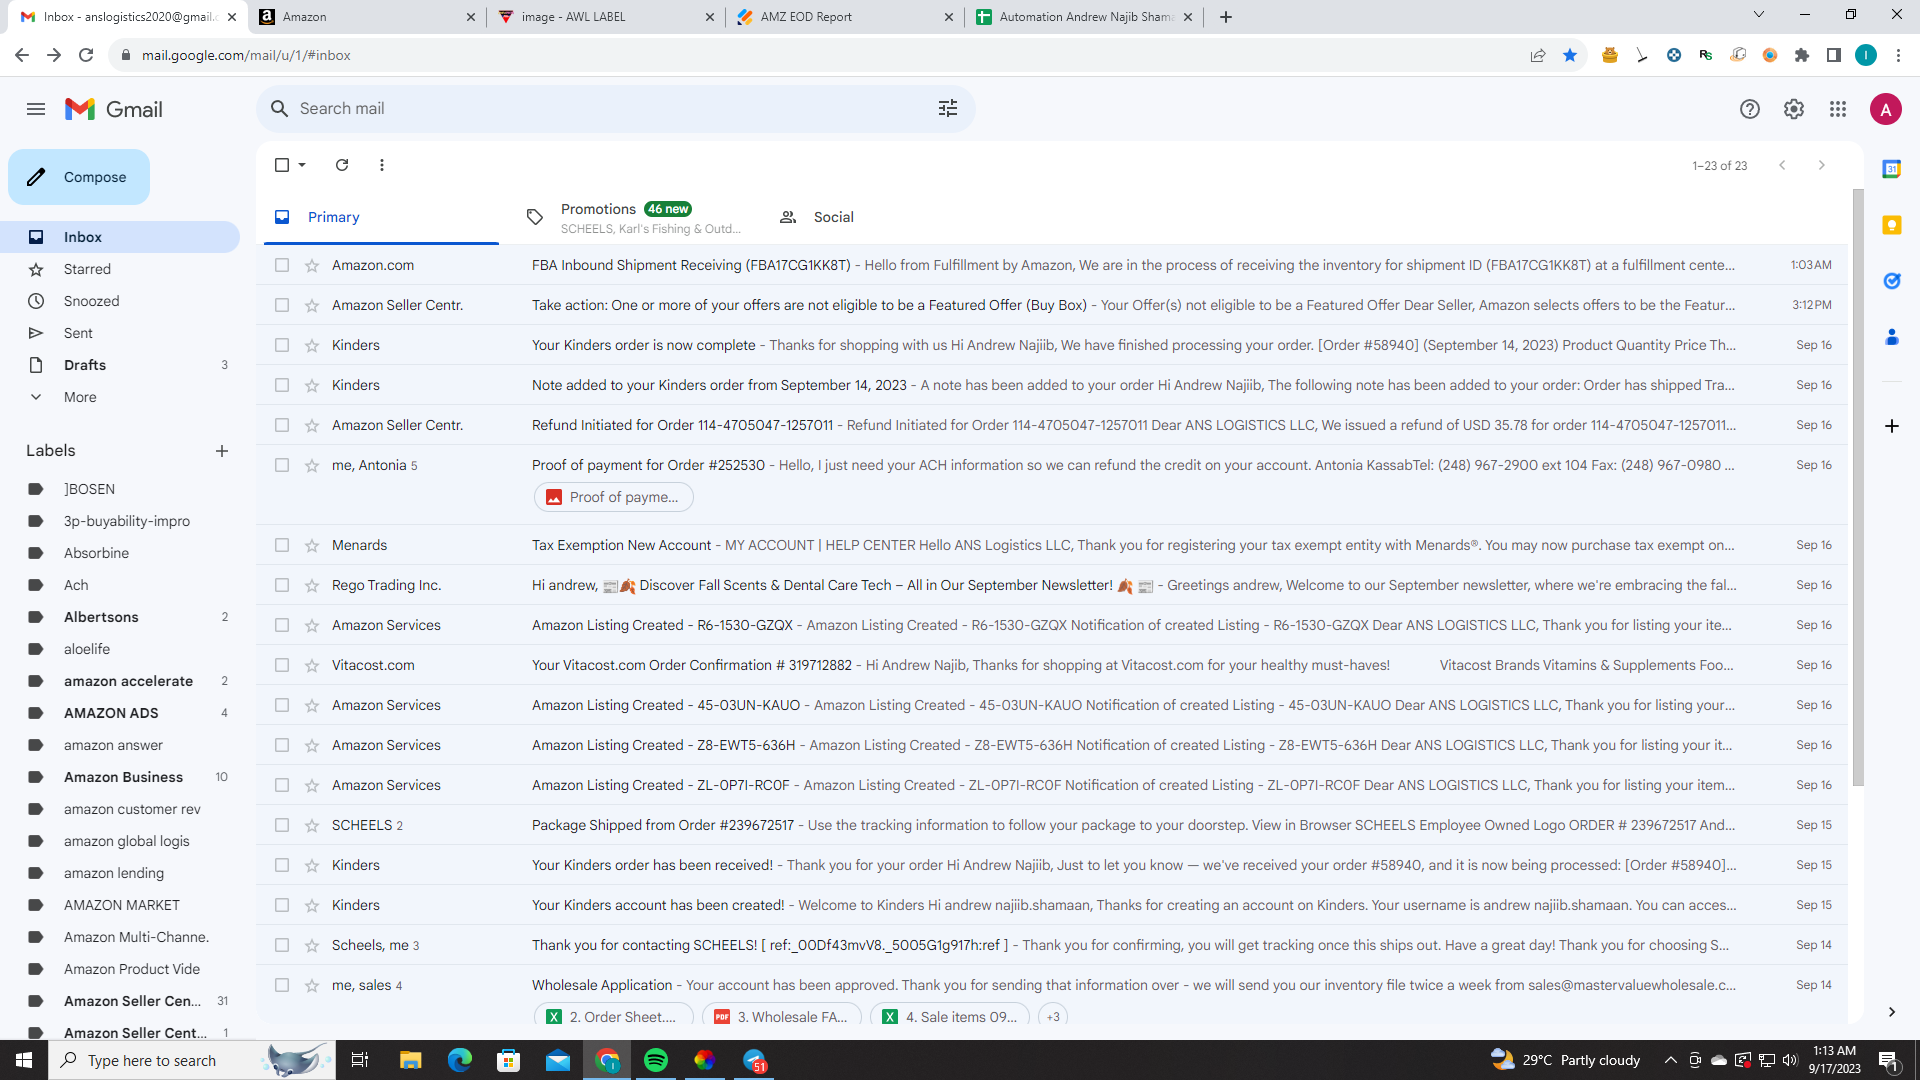Image resolution: width=1920 pixels, height=1080 pixels.
Task: Check the Refund Initiated email checkbox
Action: [282, 425]
